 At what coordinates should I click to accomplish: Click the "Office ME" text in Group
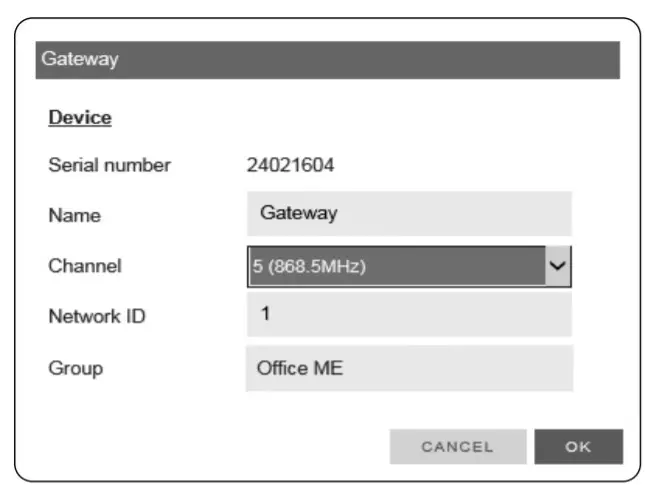click(x=300, y=368)
